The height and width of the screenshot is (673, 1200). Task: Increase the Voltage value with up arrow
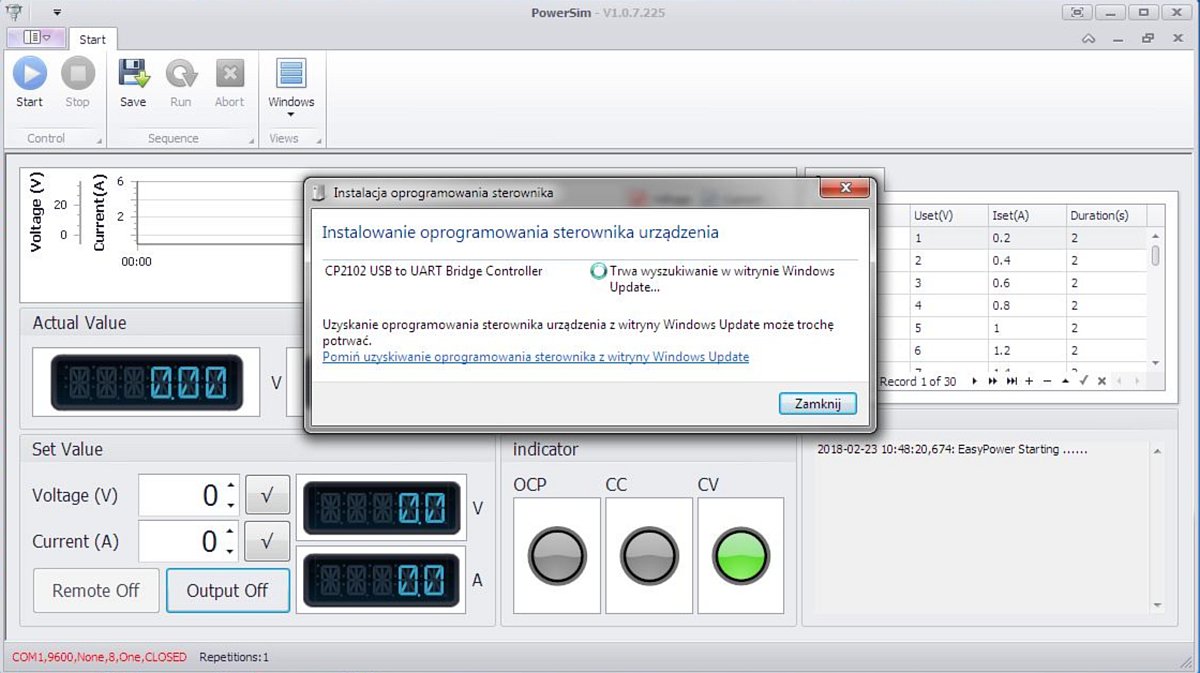tap(231, 486)
